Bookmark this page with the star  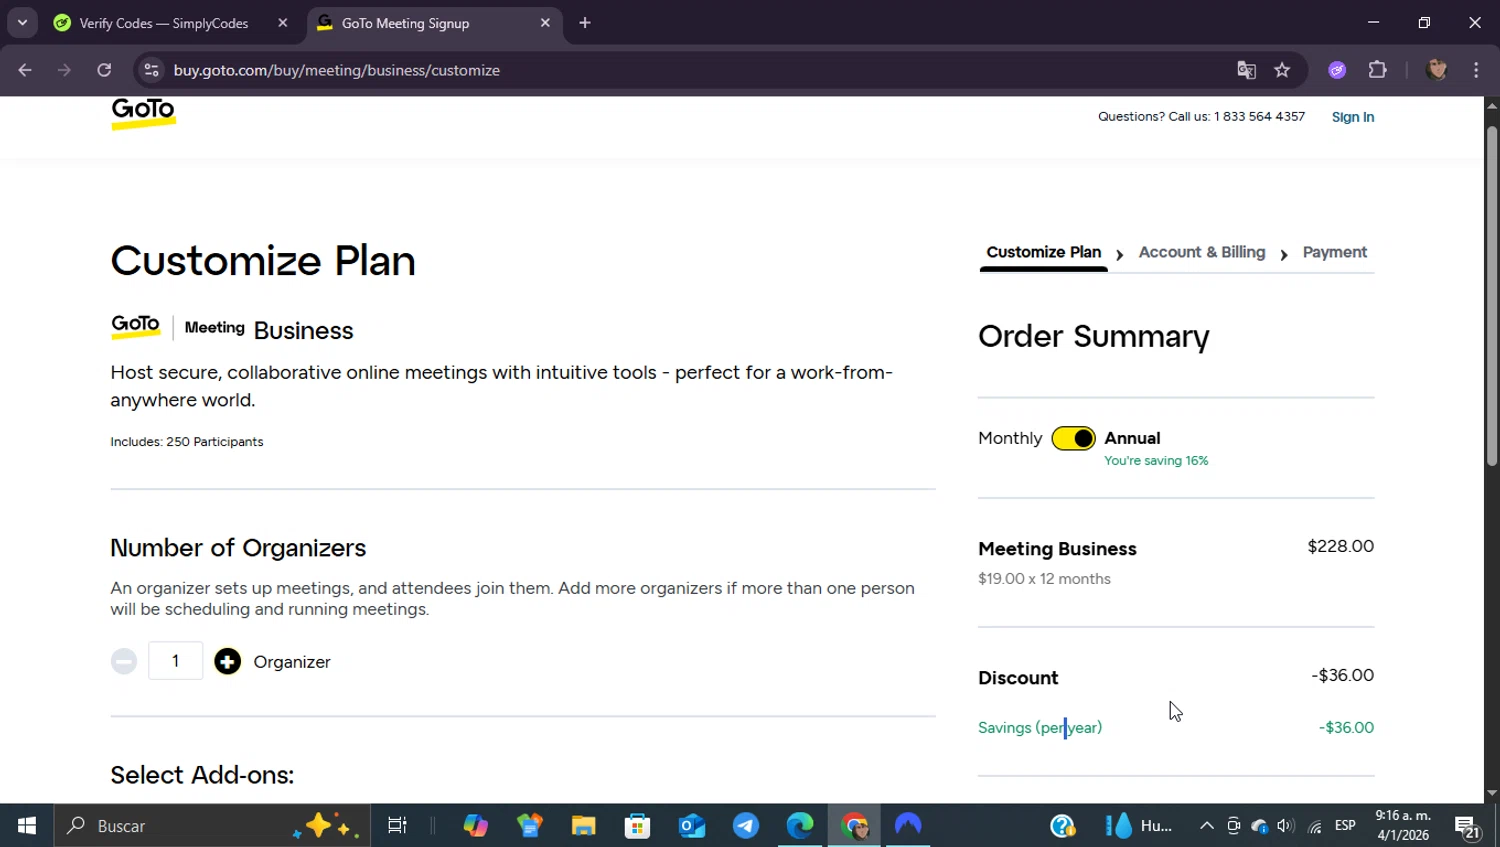[x=1282, y=70]
